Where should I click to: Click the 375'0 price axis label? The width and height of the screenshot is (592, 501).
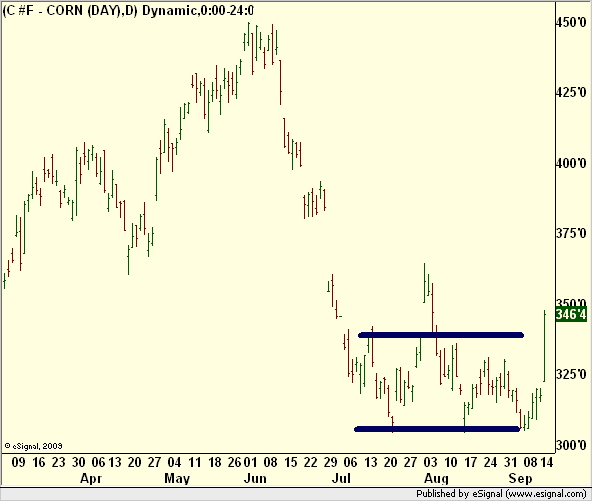pos(571,233)
